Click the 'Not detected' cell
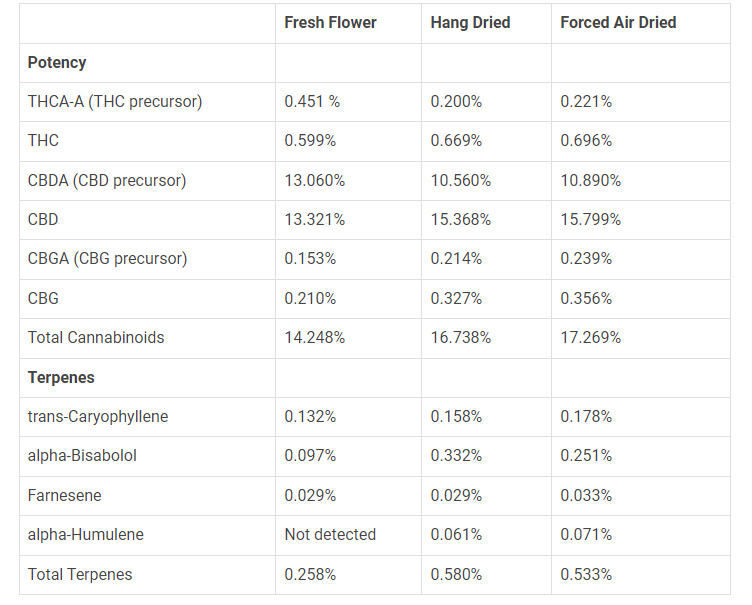Viewport: 752px width, 605px height. 330,535
